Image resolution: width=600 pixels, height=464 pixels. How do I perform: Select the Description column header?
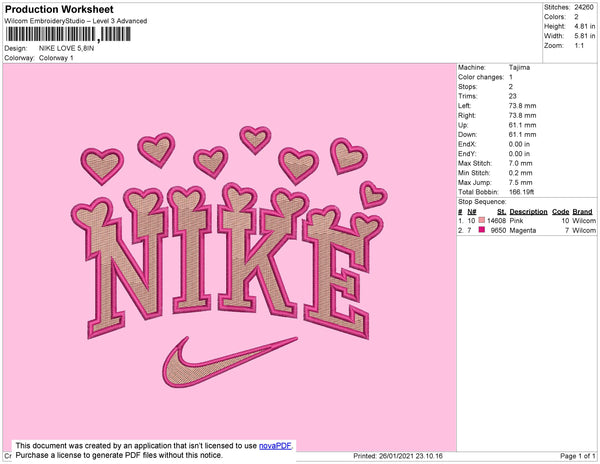tap(527, 212)
